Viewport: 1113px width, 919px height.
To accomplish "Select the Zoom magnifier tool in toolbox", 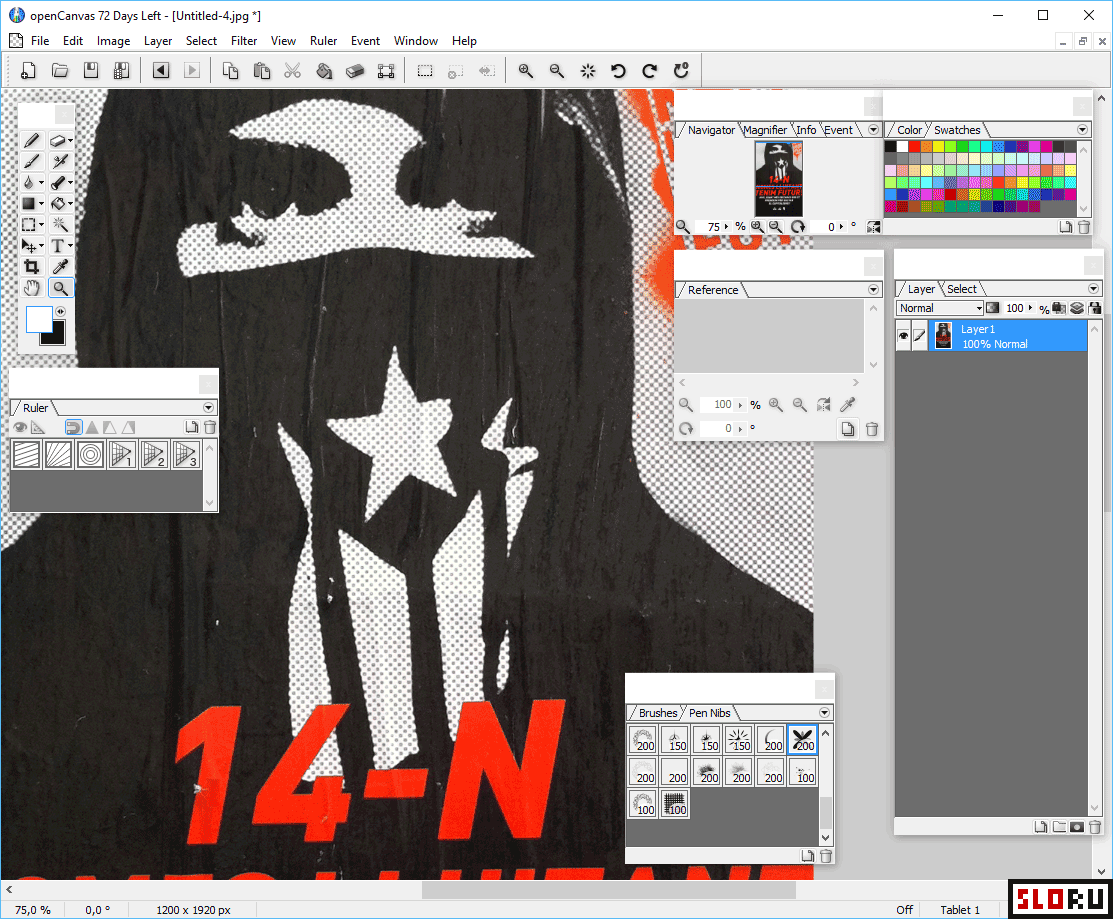I will [60, 288].
